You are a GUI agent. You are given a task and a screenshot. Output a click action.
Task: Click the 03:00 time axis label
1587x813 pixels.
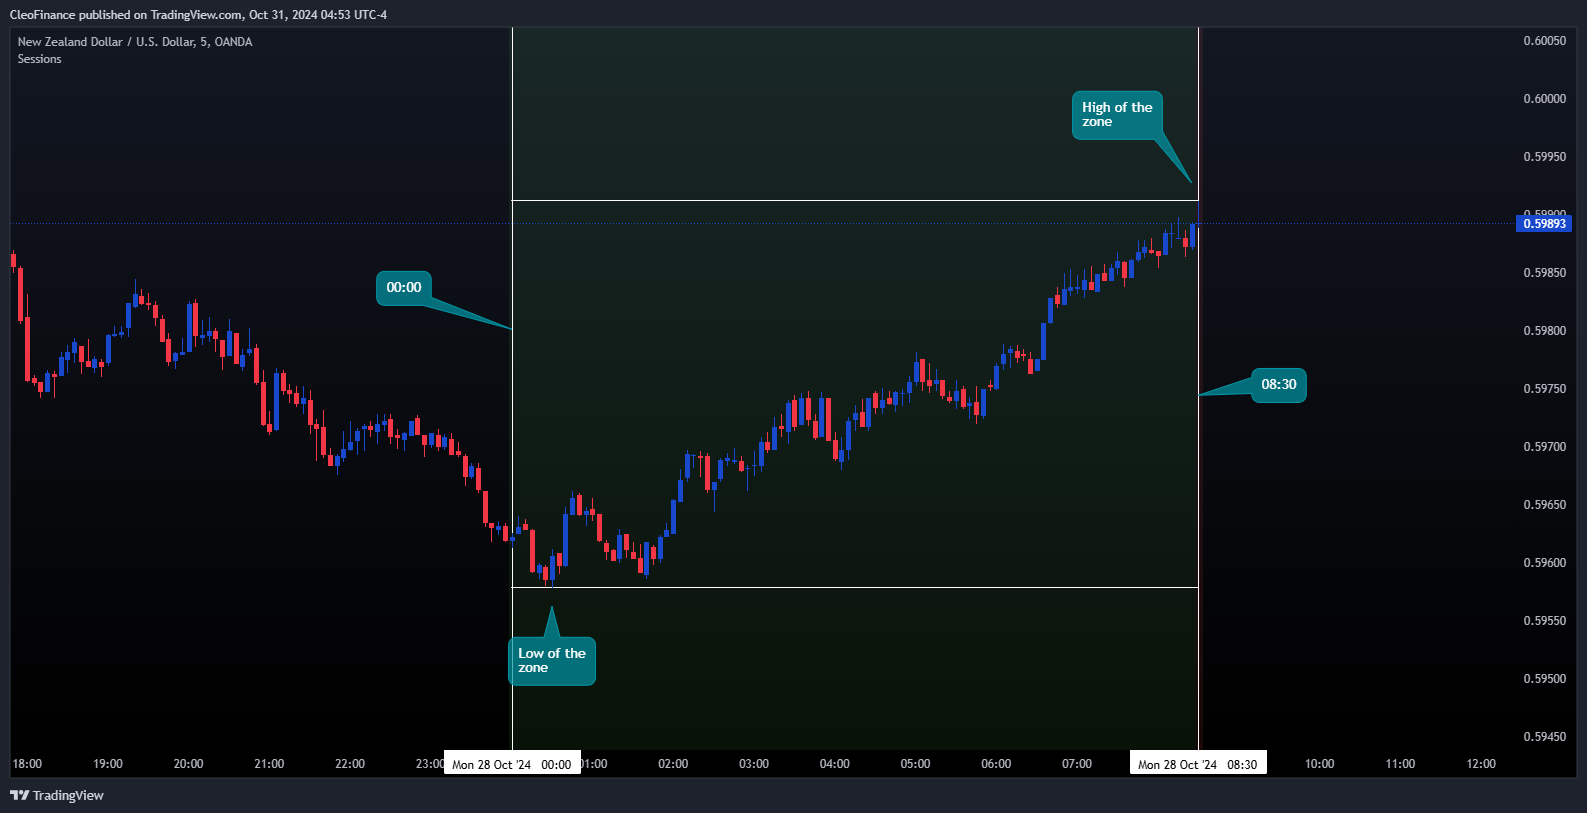pos(754,764)
